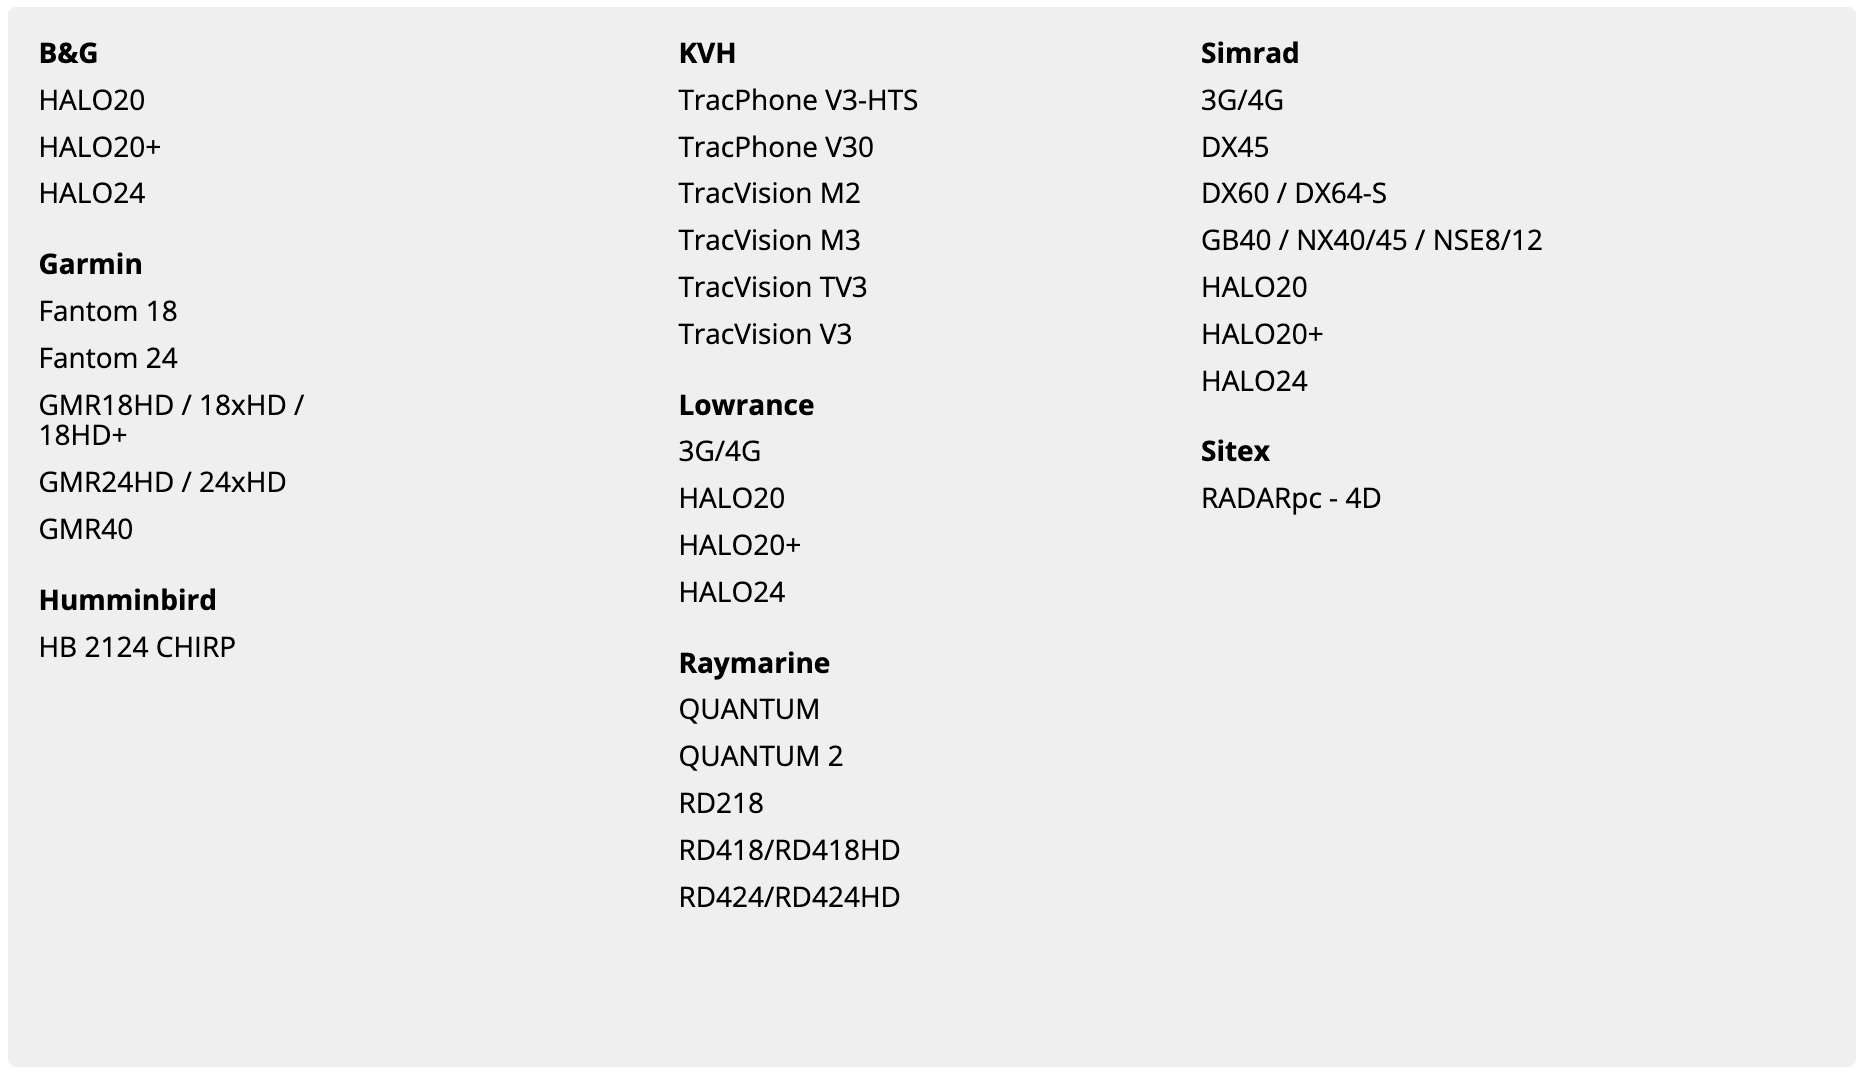1864x1076 pixels.
Task: Open Simrad DX45 link
Action: pos(1235,147)
